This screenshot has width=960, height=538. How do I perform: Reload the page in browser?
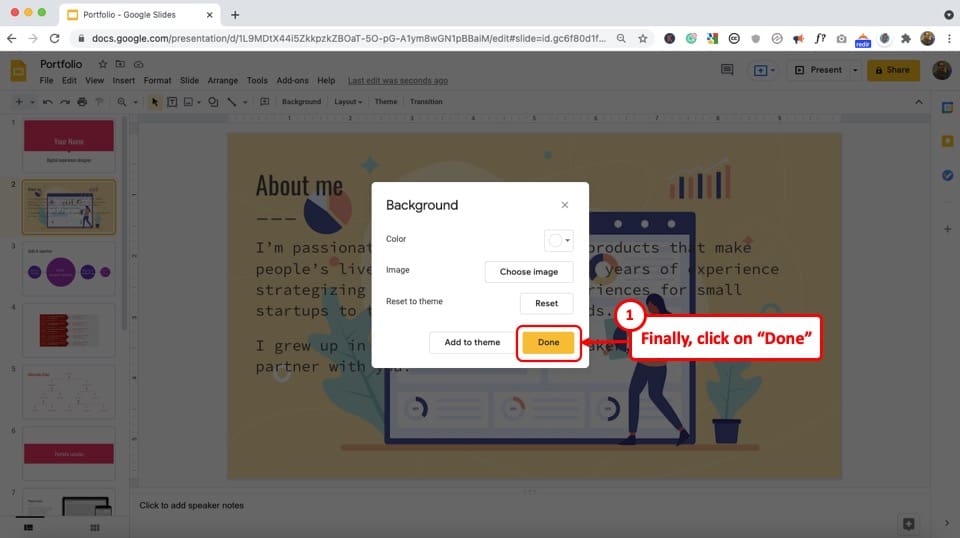(54, 39)
